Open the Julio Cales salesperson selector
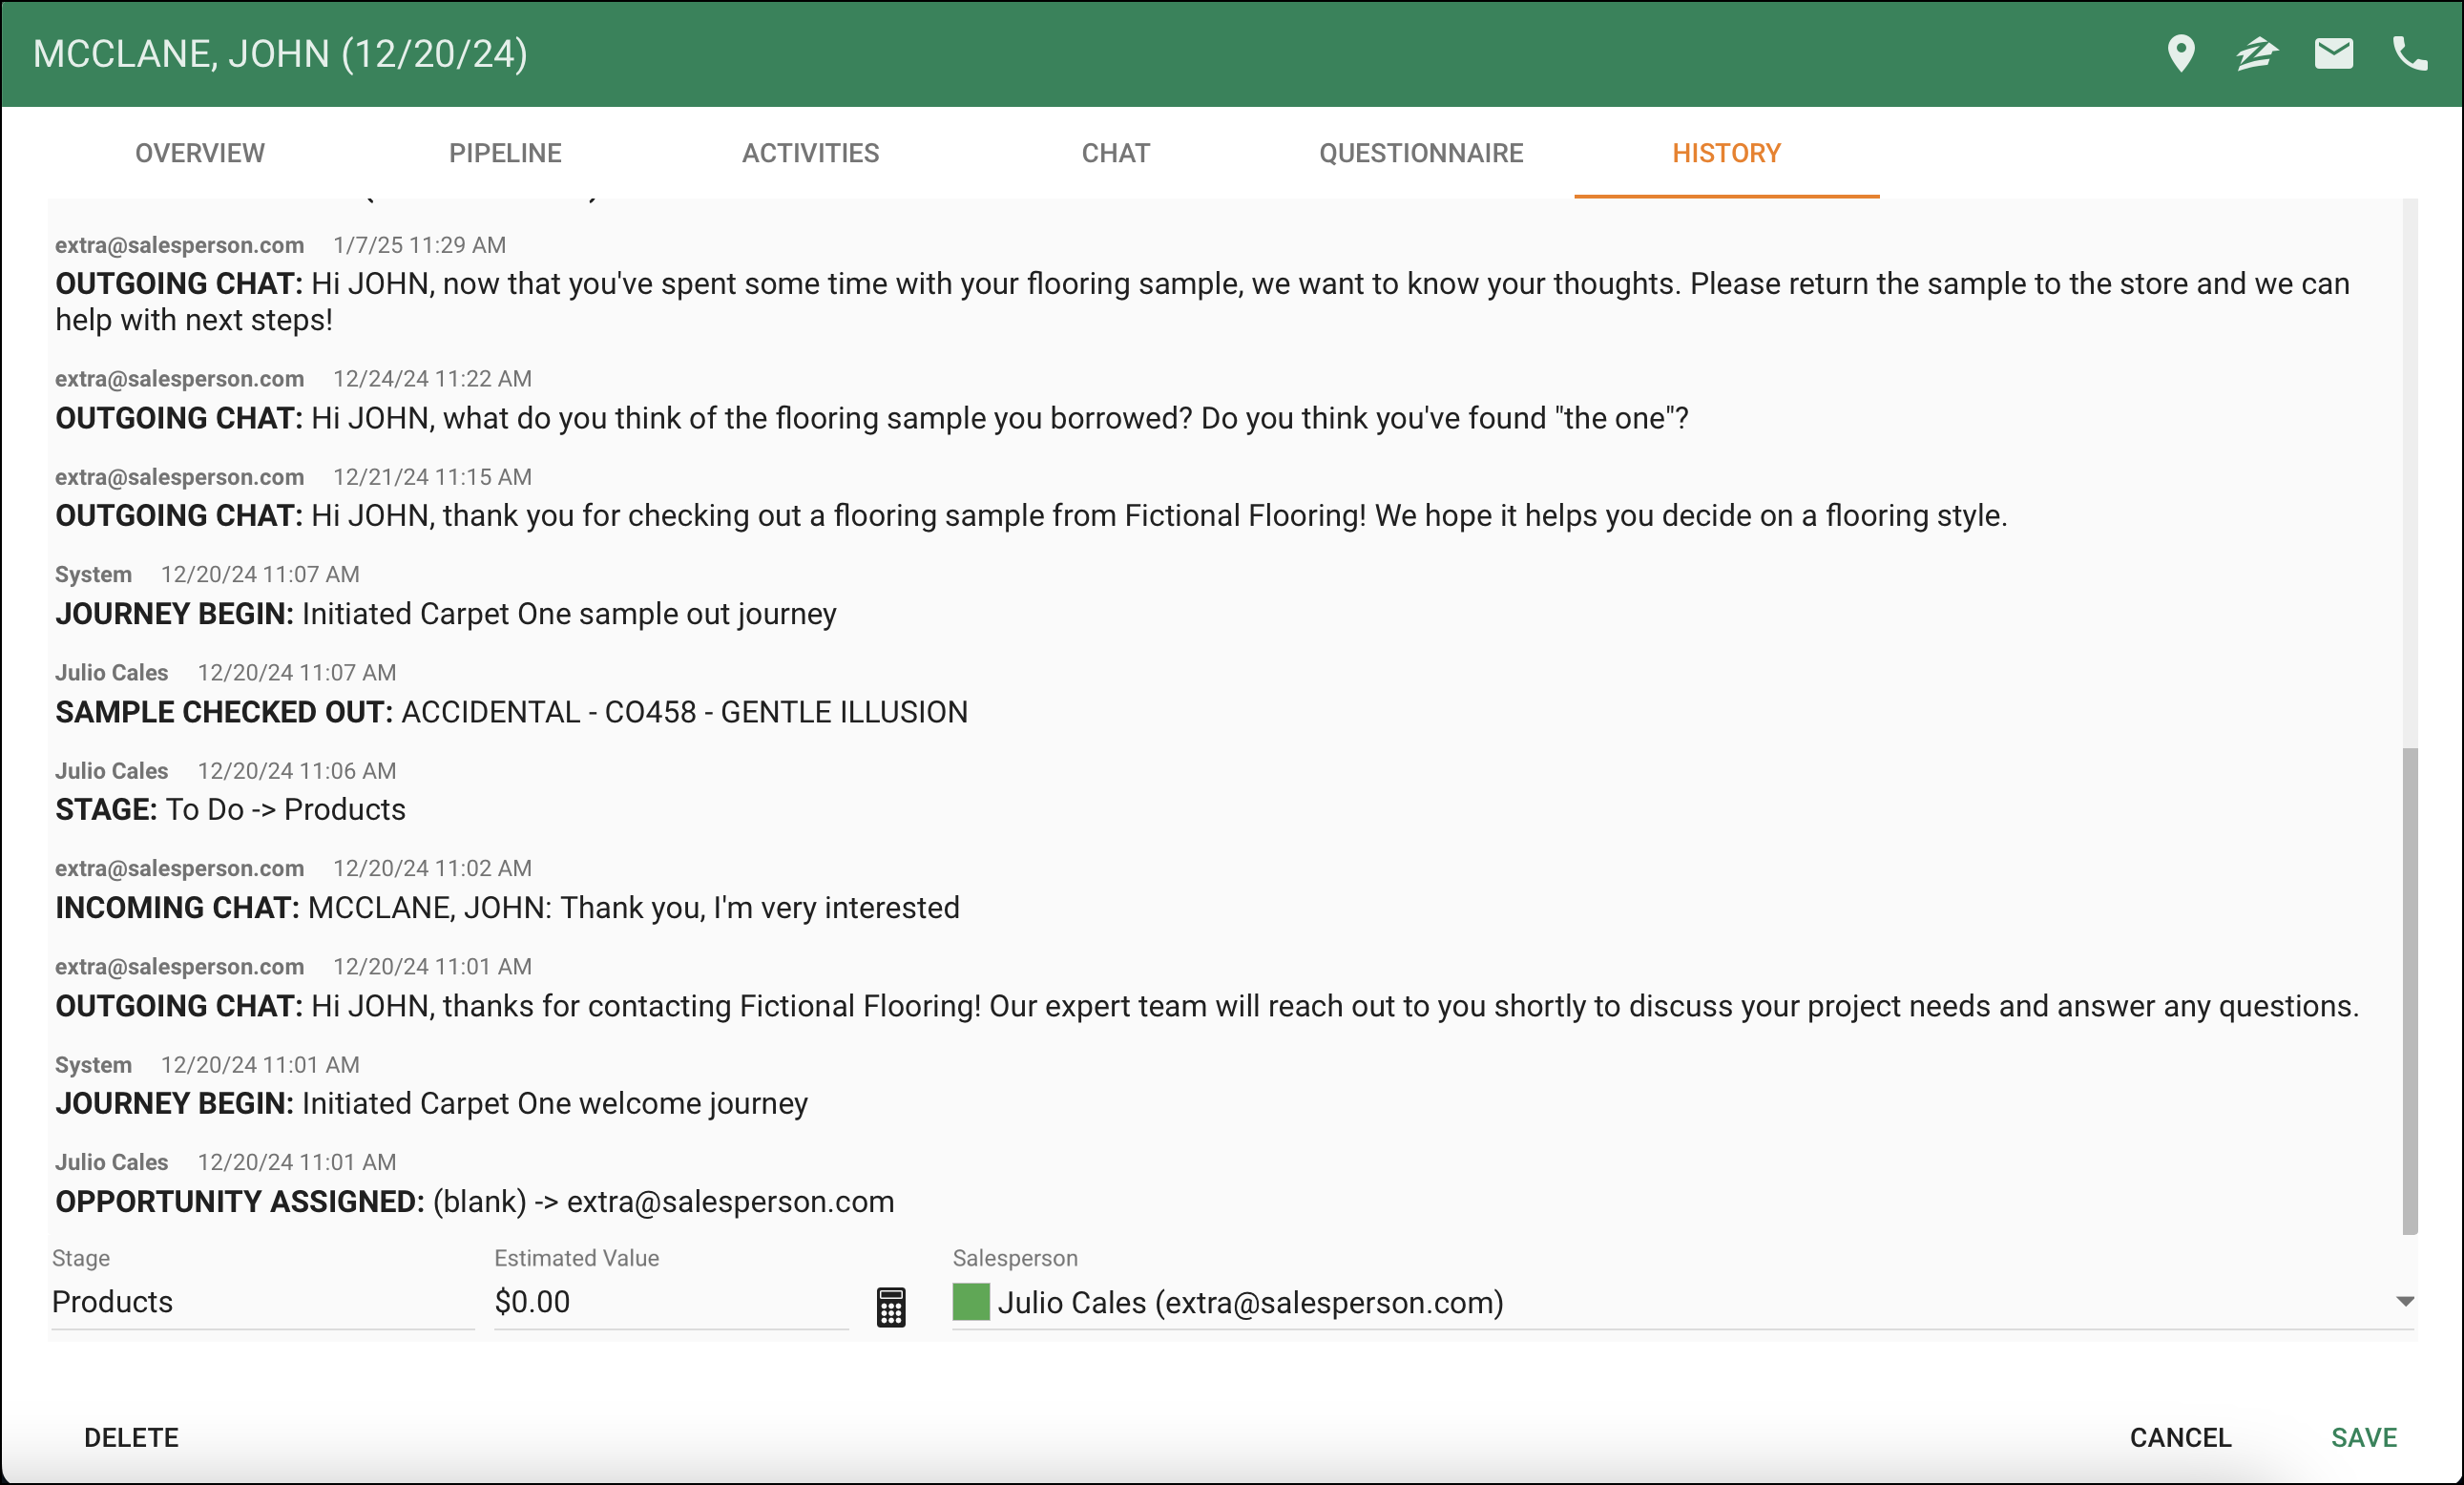The image size is (2464, 1485). [1250, 1302]
